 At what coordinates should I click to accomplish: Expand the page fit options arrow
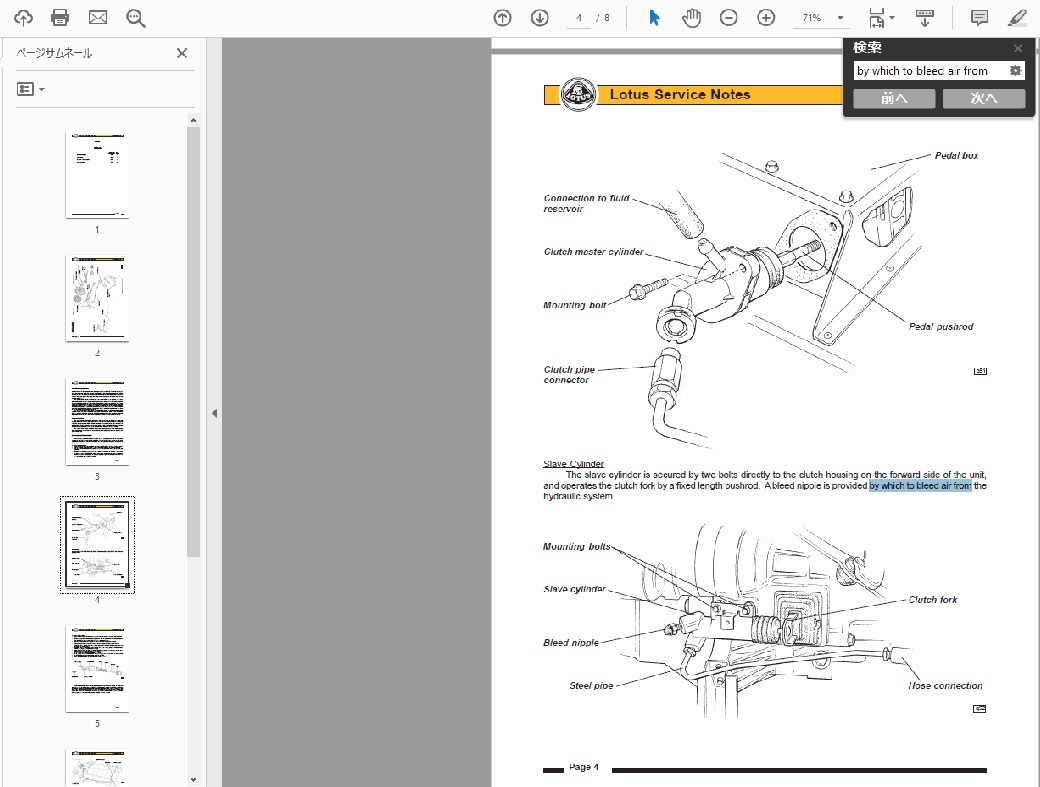[x=892, y=18]
